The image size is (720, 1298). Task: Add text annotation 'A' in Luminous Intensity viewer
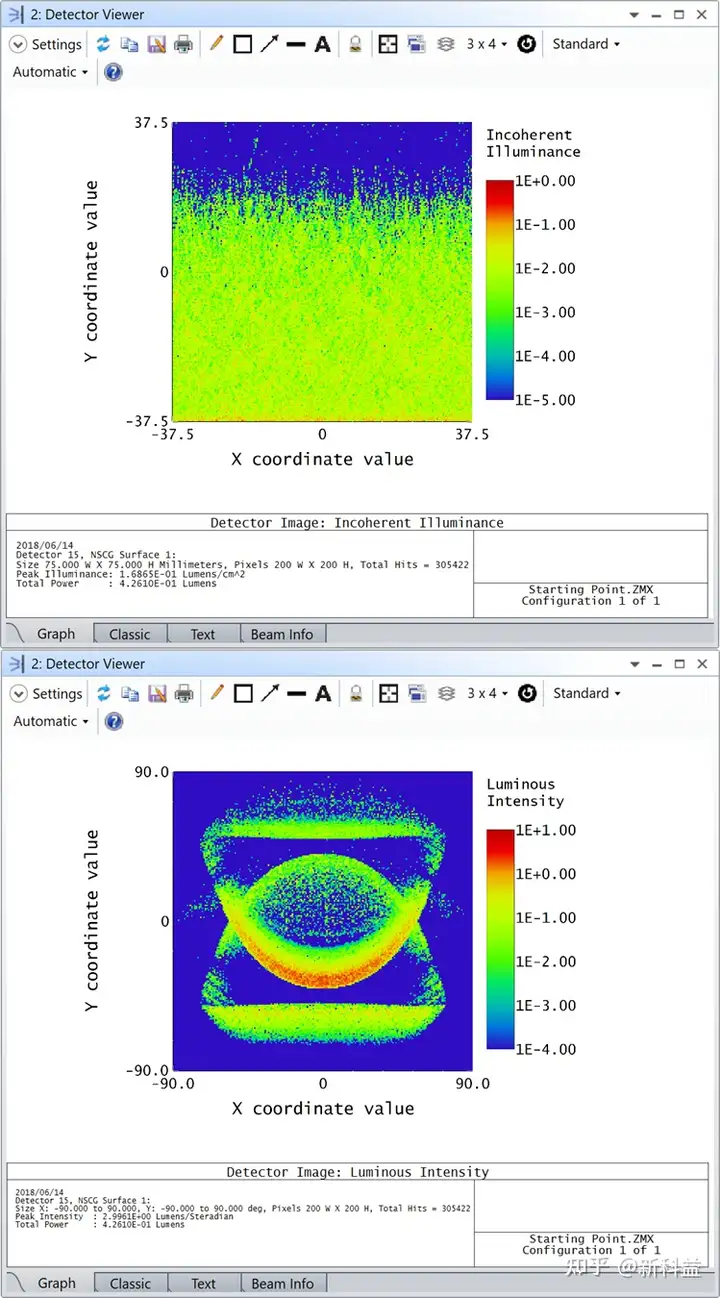(323, 693)
